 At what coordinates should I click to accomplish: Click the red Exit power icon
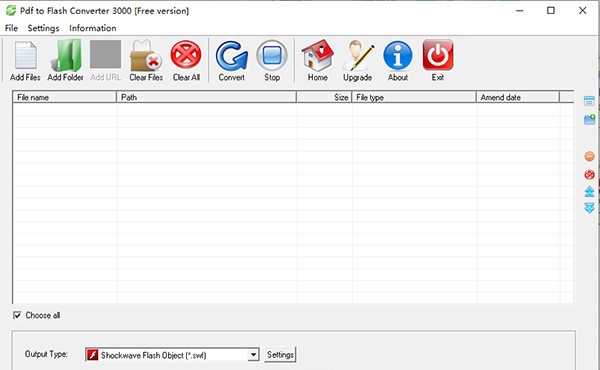[x=438, y=55]
